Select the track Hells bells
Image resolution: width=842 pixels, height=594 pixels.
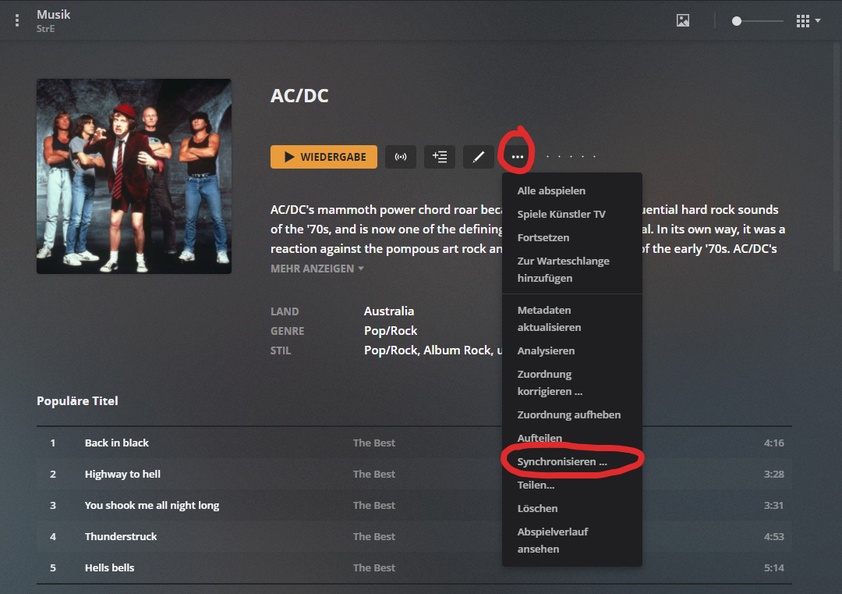tap(110, 568)
